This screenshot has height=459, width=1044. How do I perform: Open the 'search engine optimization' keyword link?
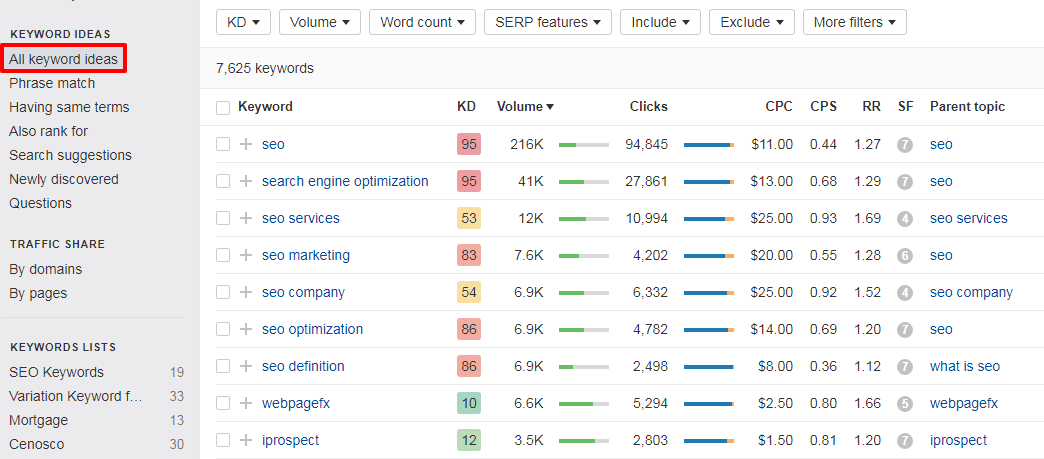click(x=345, y=181)
